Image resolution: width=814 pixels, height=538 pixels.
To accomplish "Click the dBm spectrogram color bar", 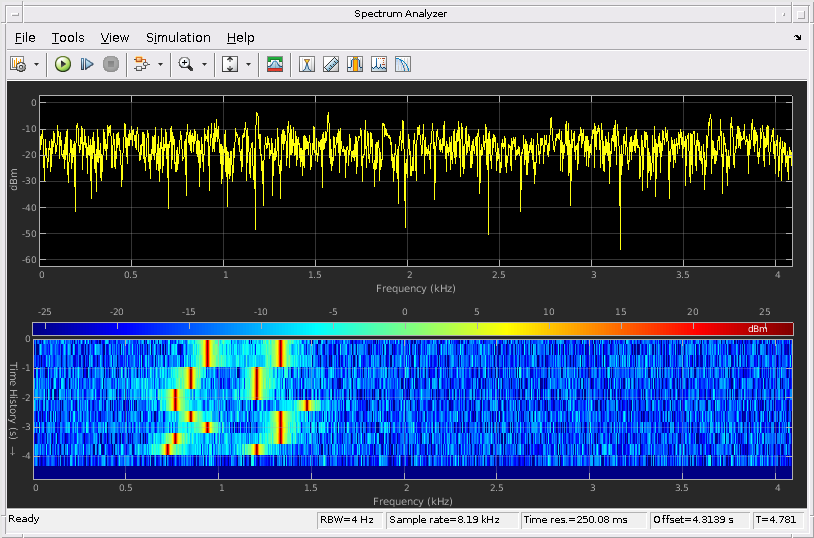I will [x=412, y=329].
